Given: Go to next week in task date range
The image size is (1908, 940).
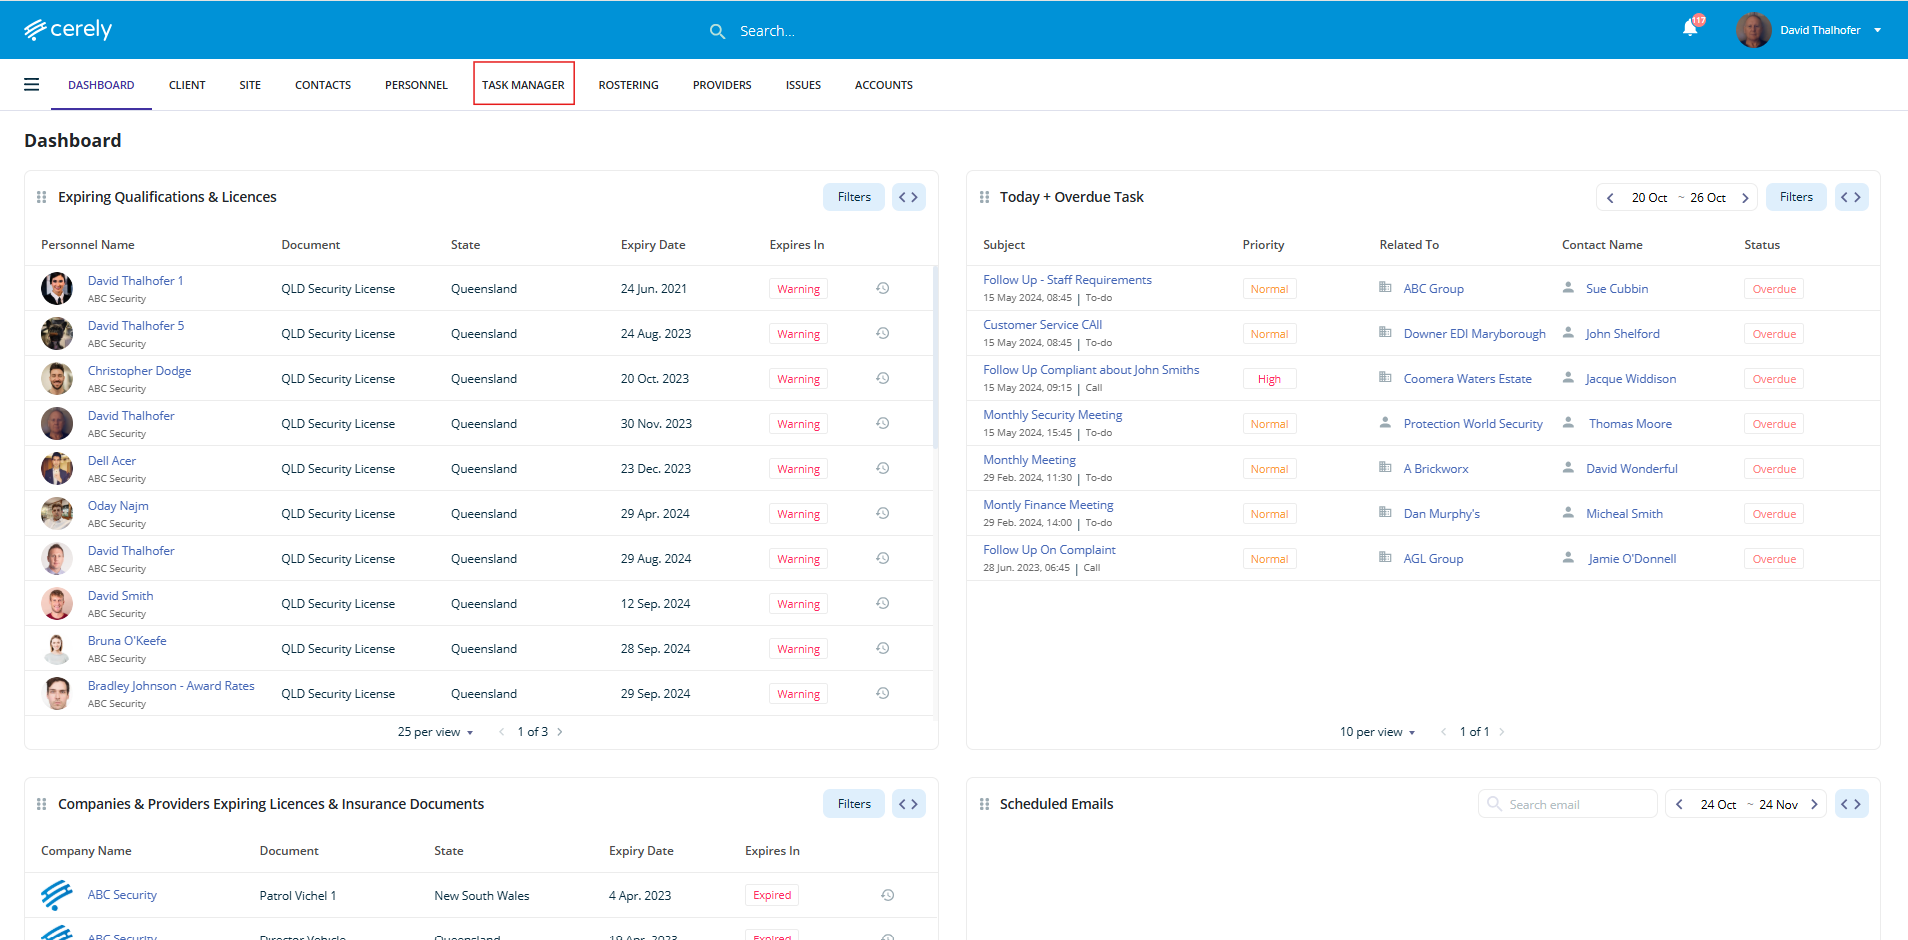Looking at the screenshot, I should coord(1745,198).
